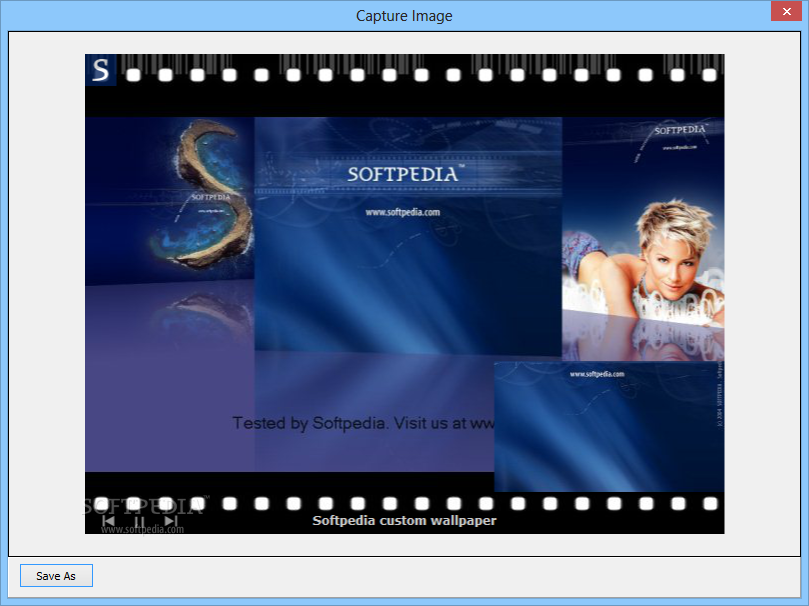809x606 pixels.
Task: Click the 'Softpedia custom wallpaper' caption
Action: (404, 520)
